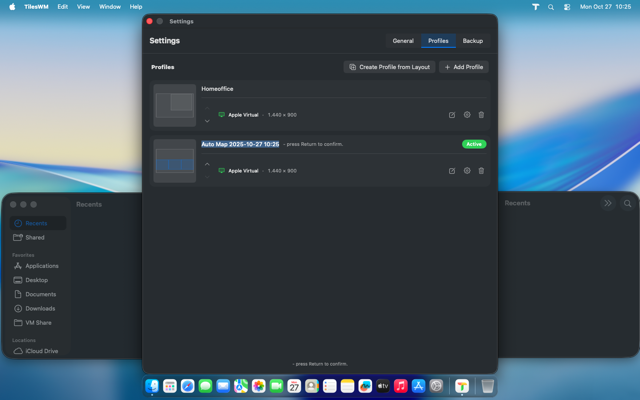Open Reminders from the Dock
This screenshot has width=640, height=400.
[x=330, y=386]
